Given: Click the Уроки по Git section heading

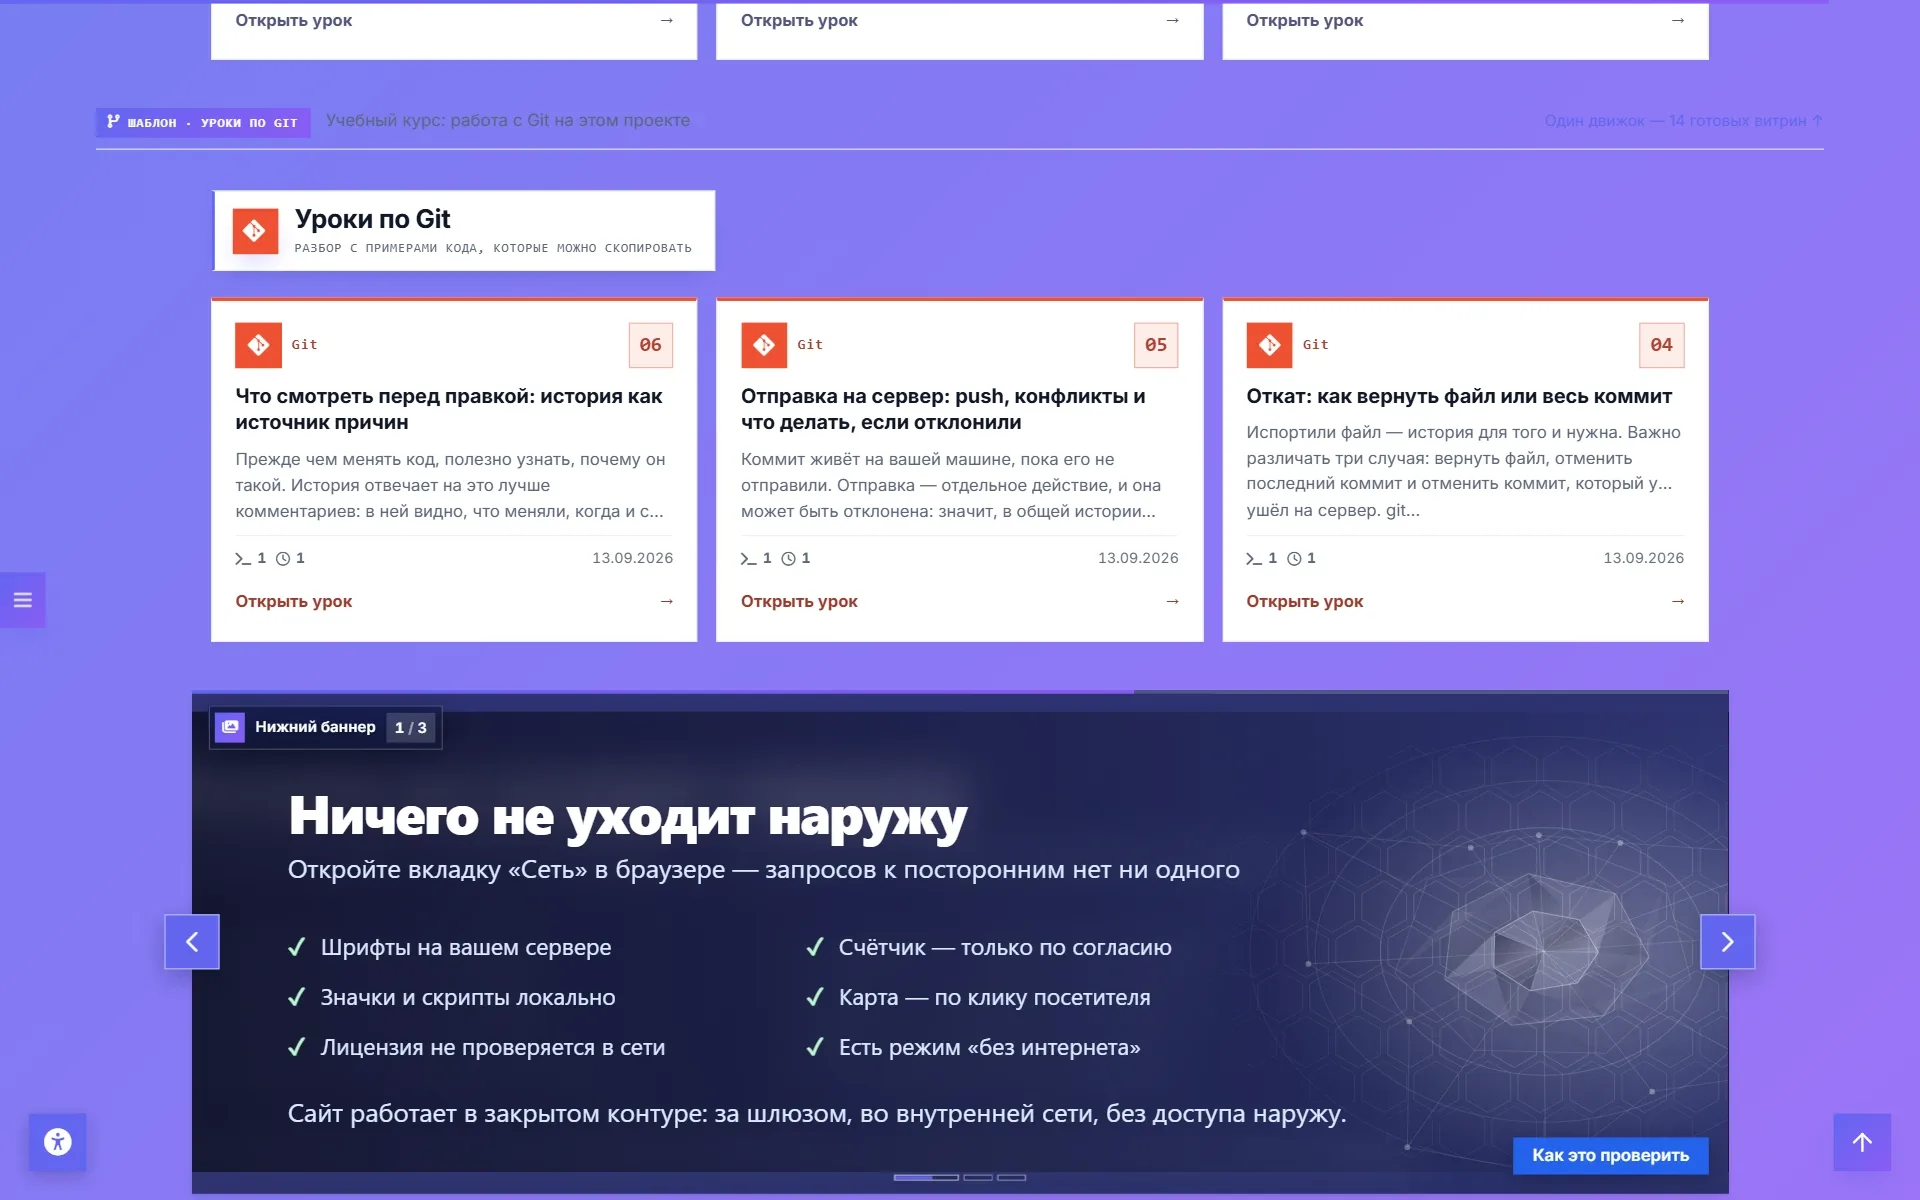Looking at the screenshot, I should coord(372,219).
